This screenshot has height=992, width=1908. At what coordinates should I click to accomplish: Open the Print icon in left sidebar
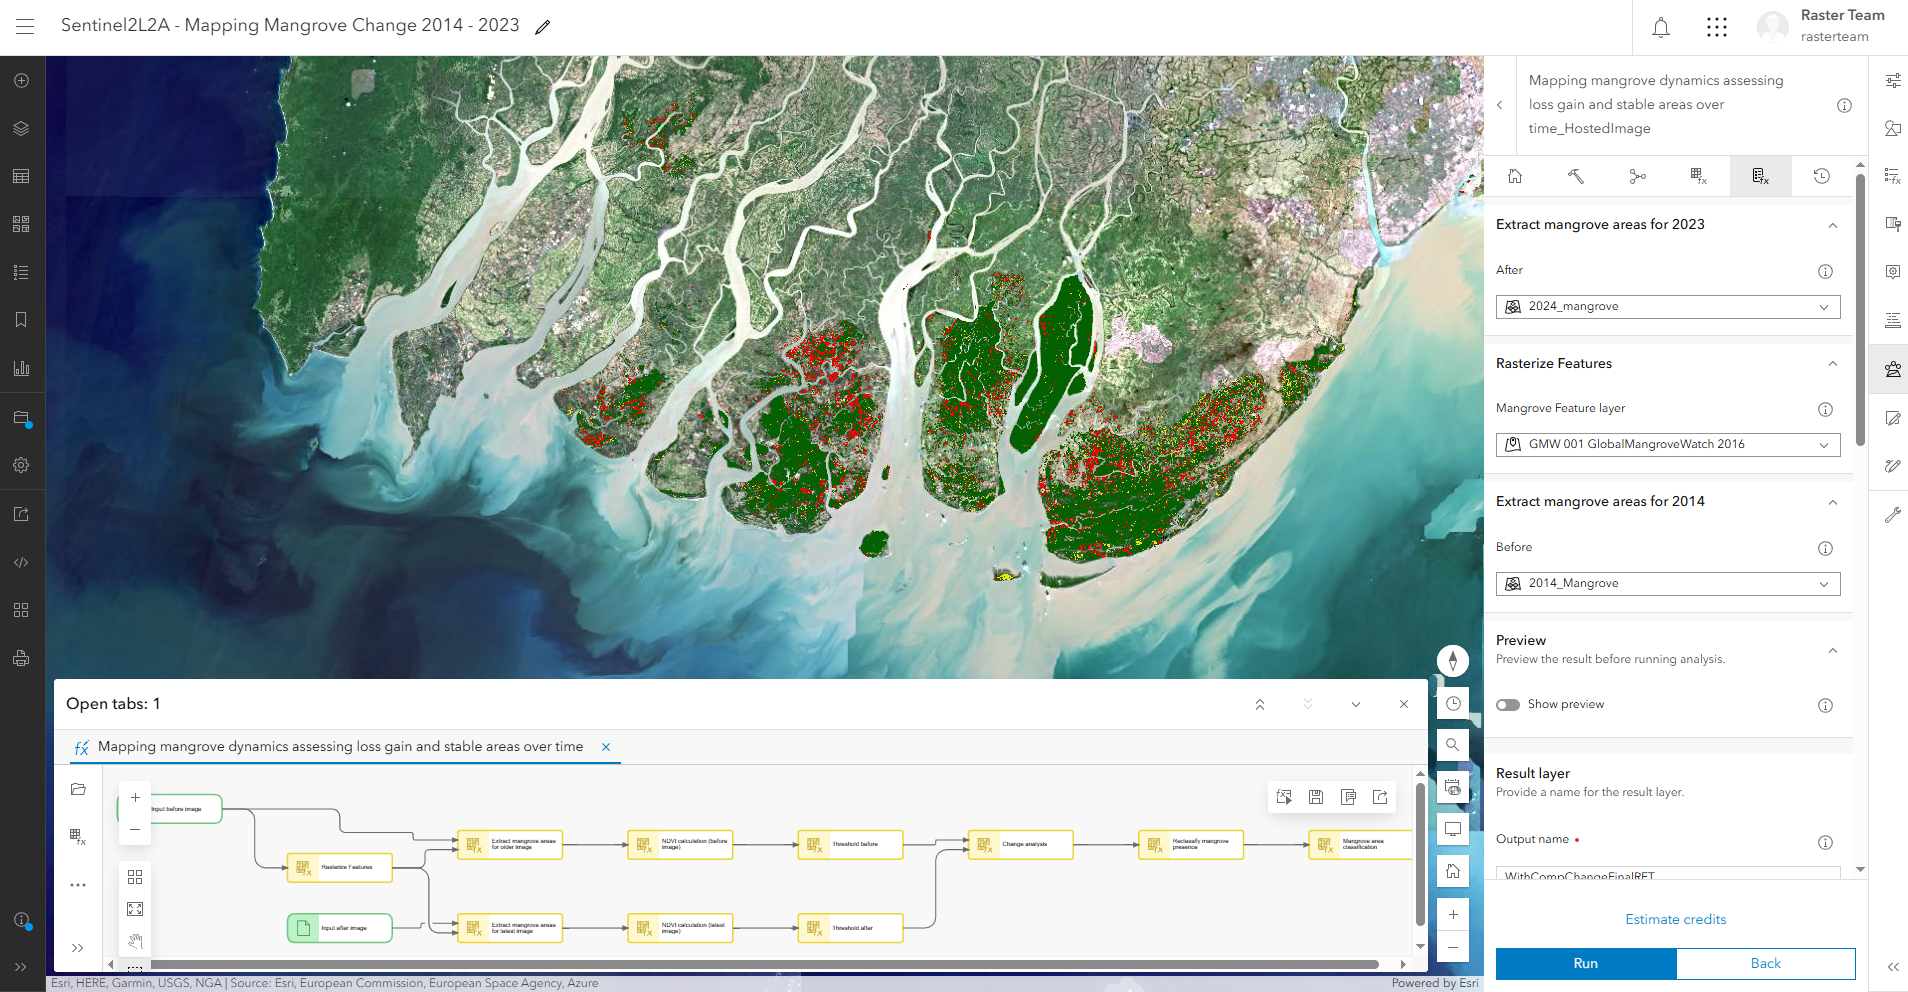21,658
